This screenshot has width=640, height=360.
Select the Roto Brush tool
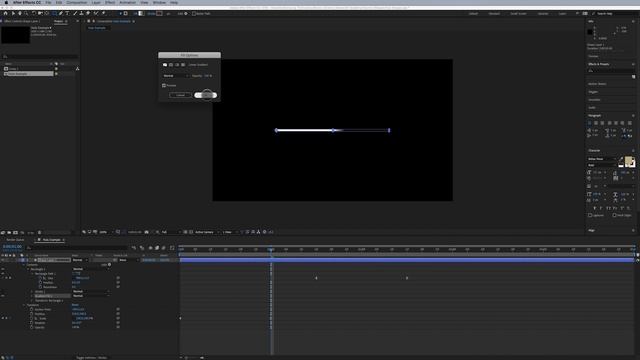[x=96, y=13]
